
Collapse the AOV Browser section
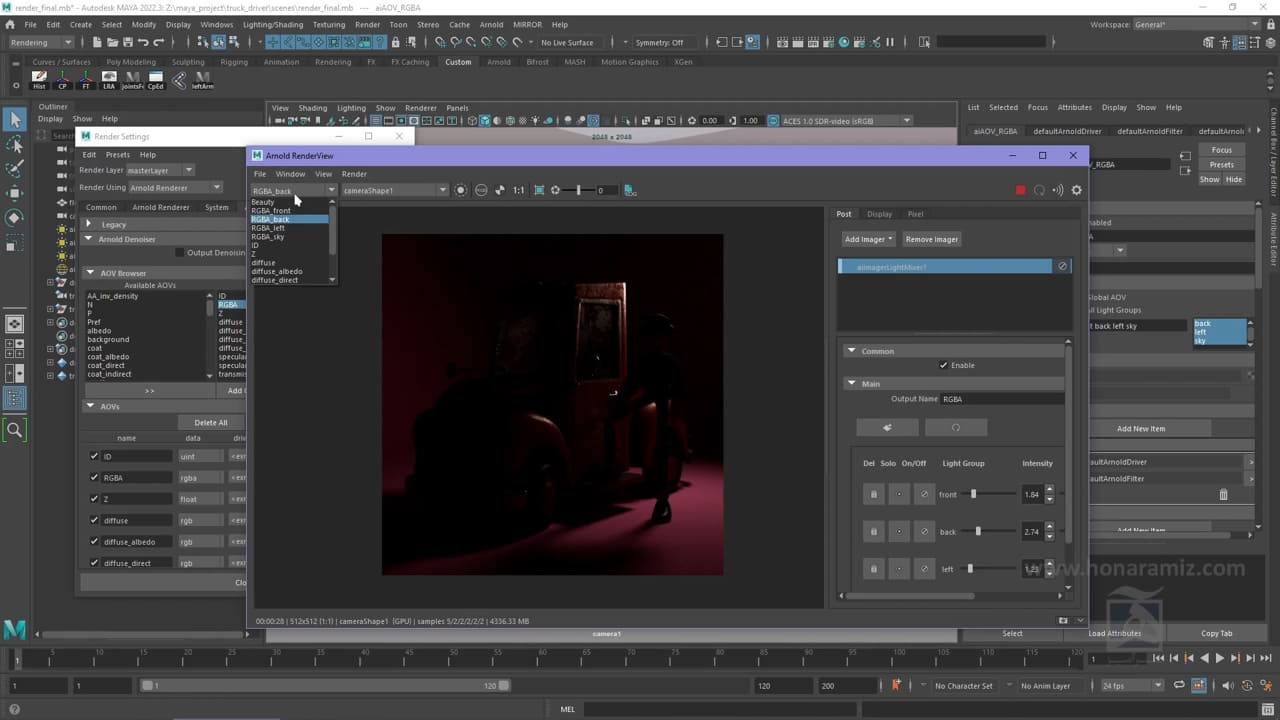pyautogui.click(x=89, y=273)
